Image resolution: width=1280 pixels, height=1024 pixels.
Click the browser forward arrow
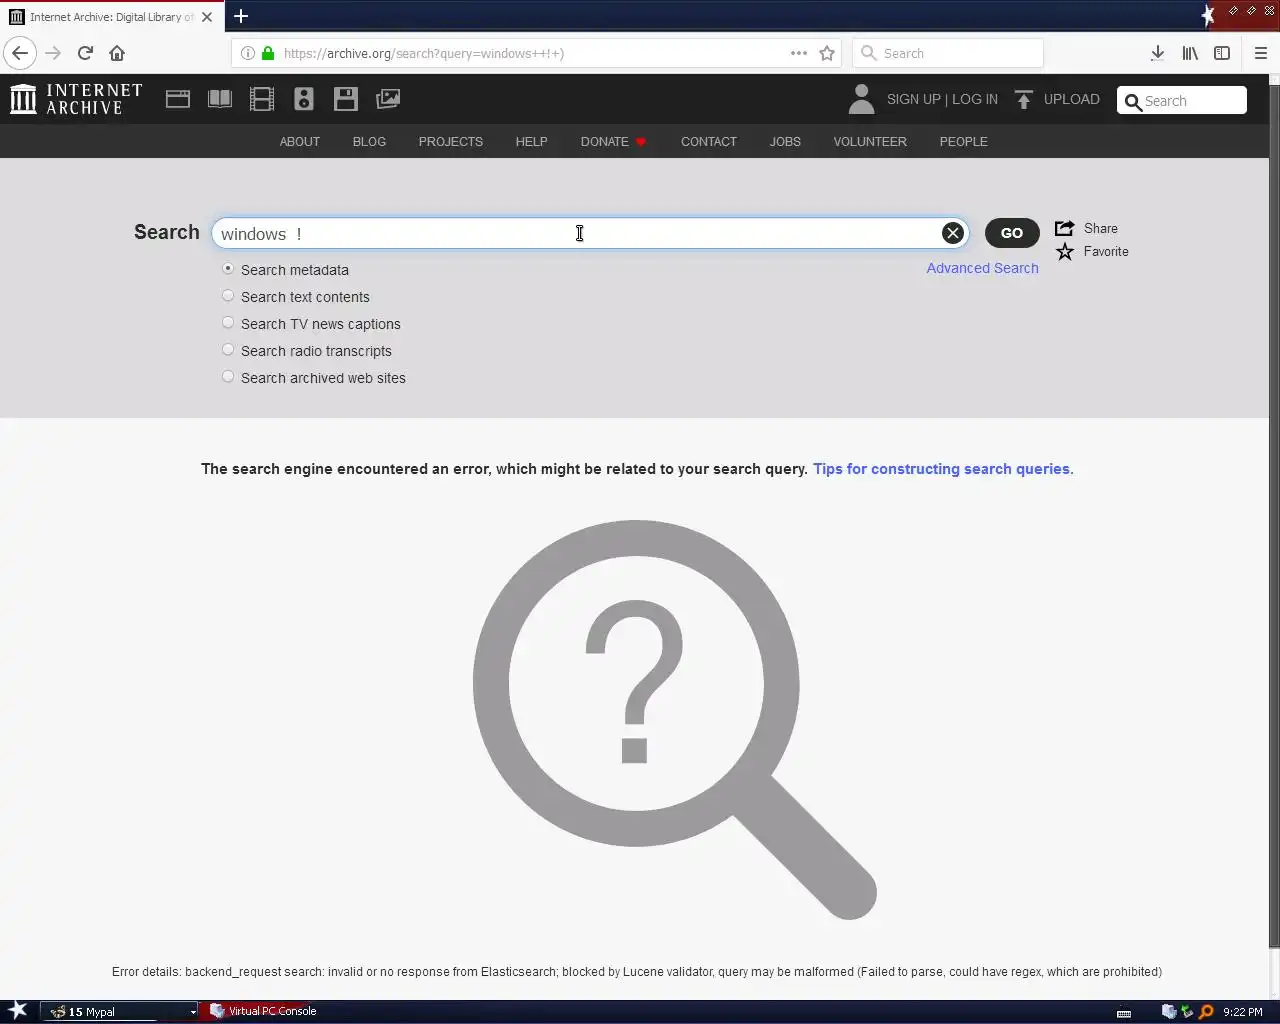pyautogui.click(x=53, y=53)
